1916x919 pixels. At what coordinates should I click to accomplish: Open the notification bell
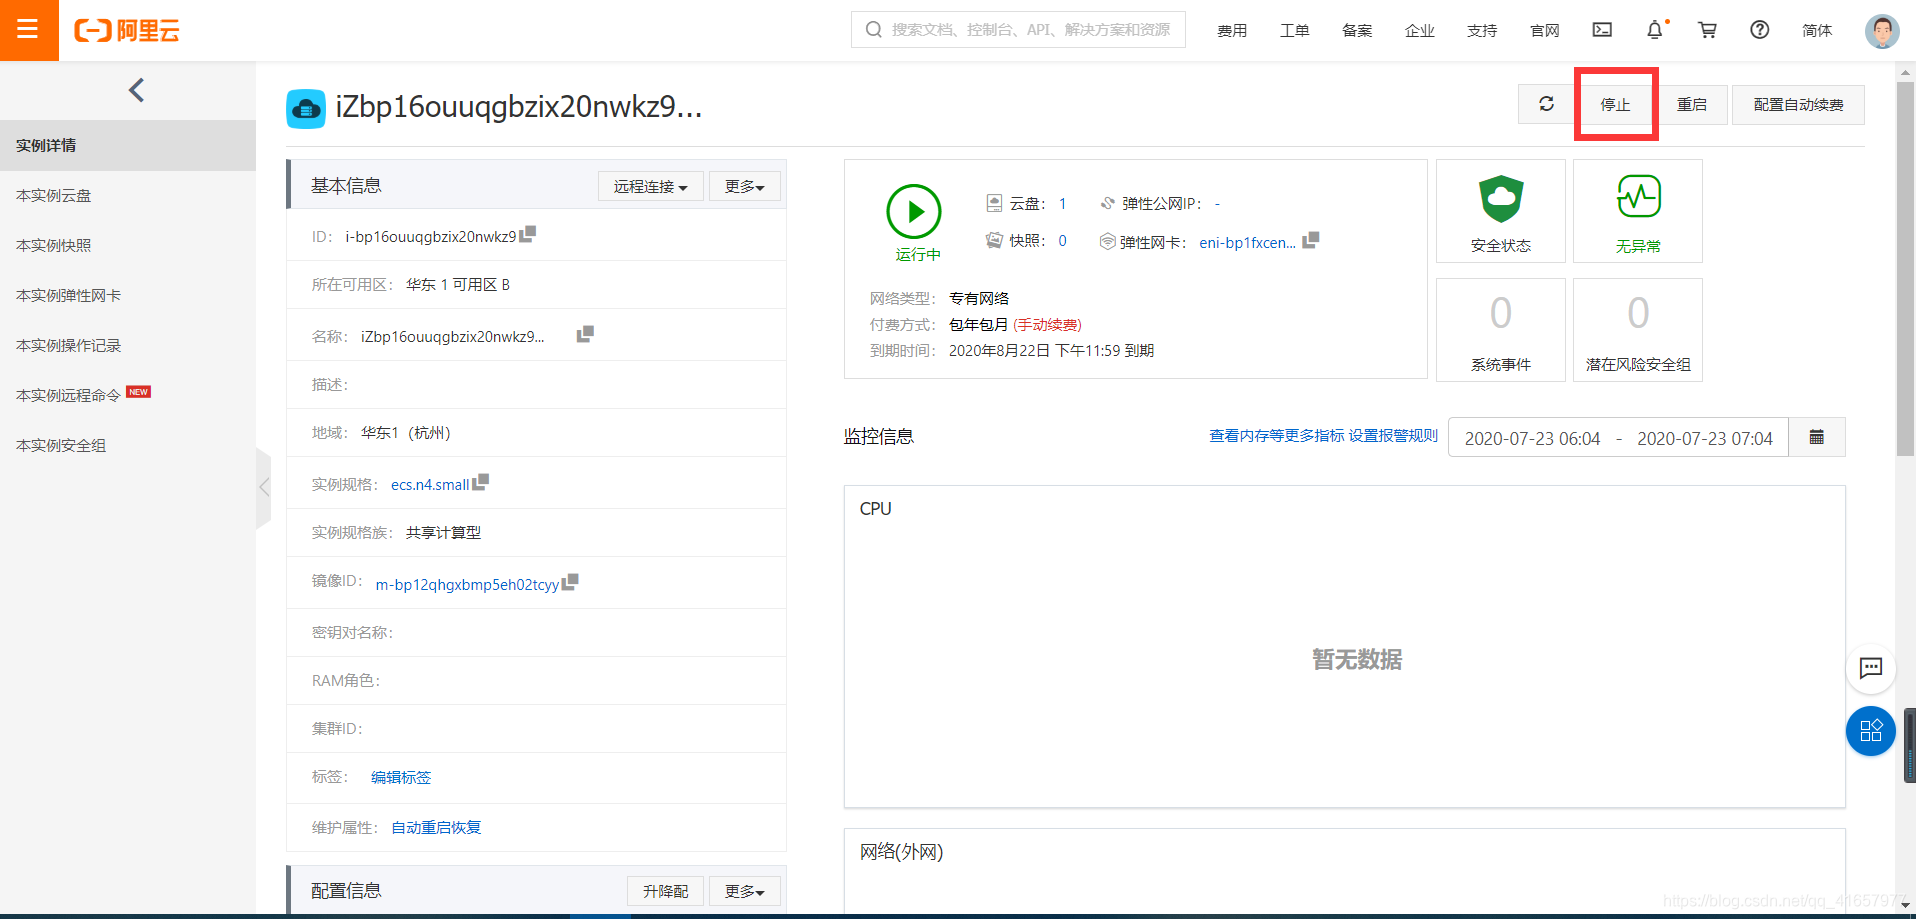click(1655, 30)
